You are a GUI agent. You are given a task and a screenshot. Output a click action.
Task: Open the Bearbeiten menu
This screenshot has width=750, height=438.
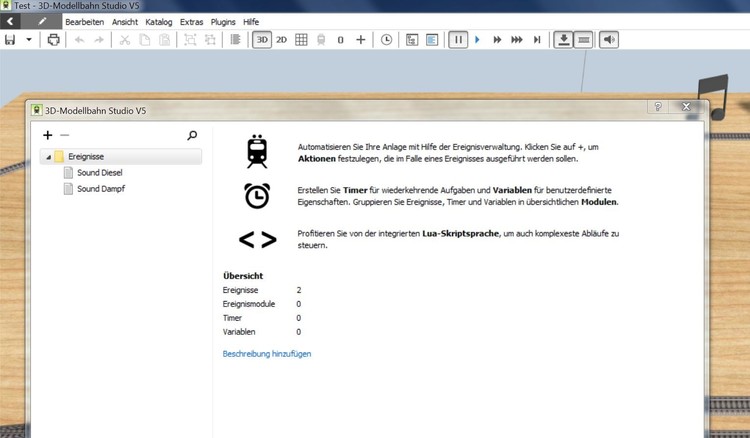click(x=85, y=21)
